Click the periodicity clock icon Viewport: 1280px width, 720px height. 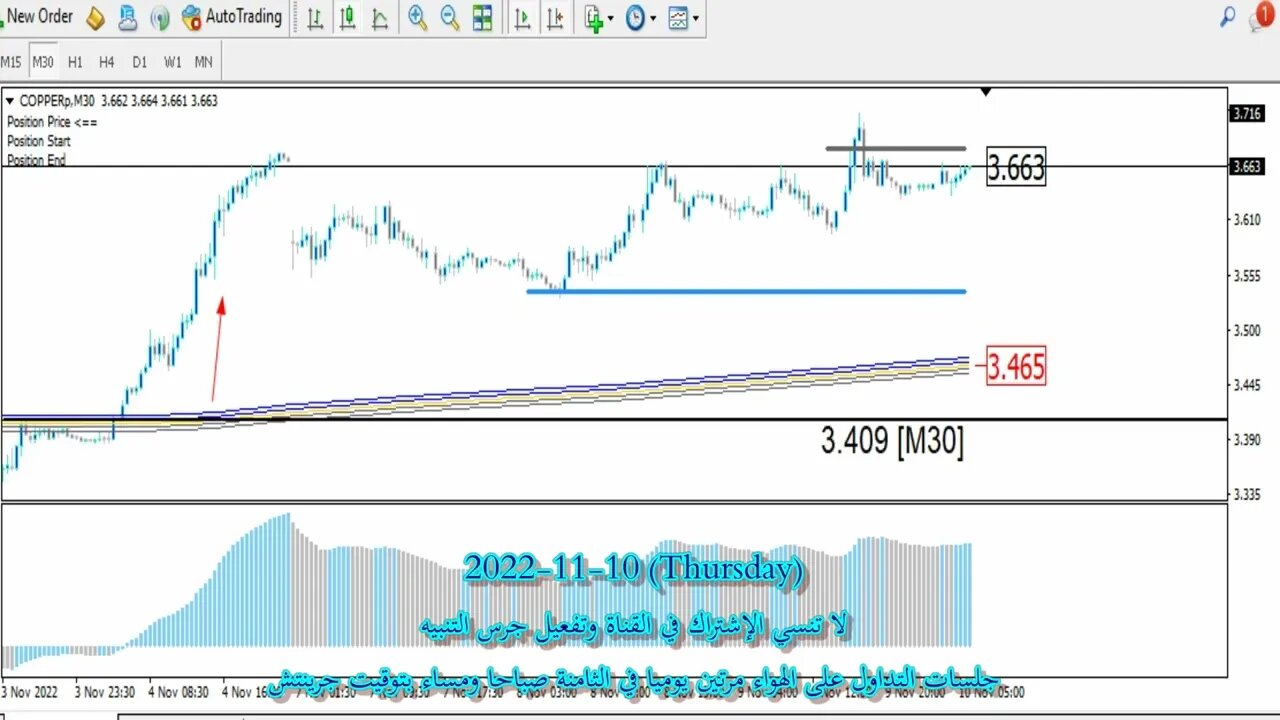point(636,17)
